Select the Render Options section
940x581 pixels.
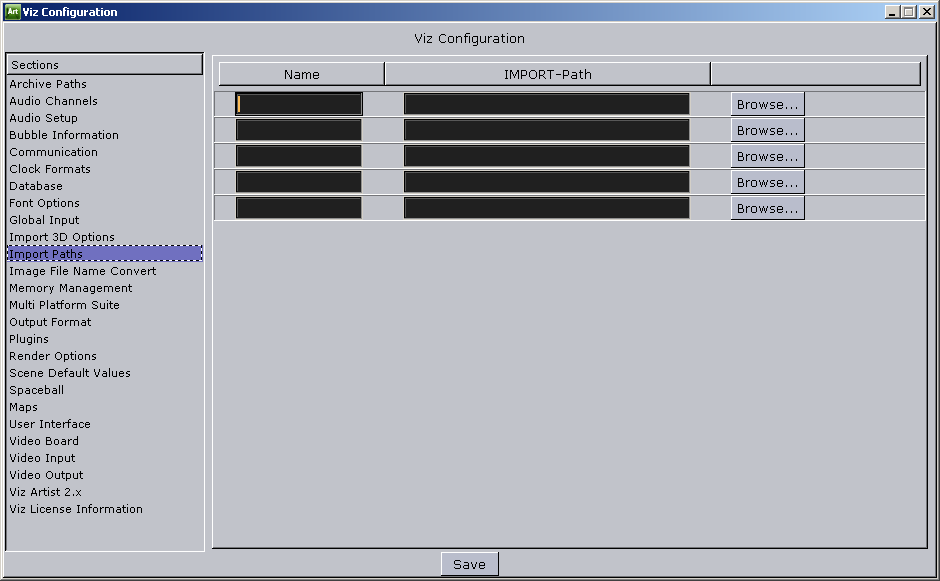coord(53,356)
